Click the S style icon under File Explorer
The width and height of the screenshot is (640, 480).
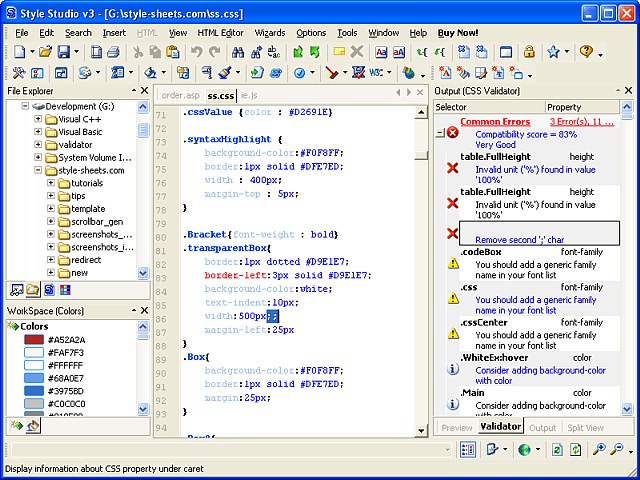[x=49, y=290]
